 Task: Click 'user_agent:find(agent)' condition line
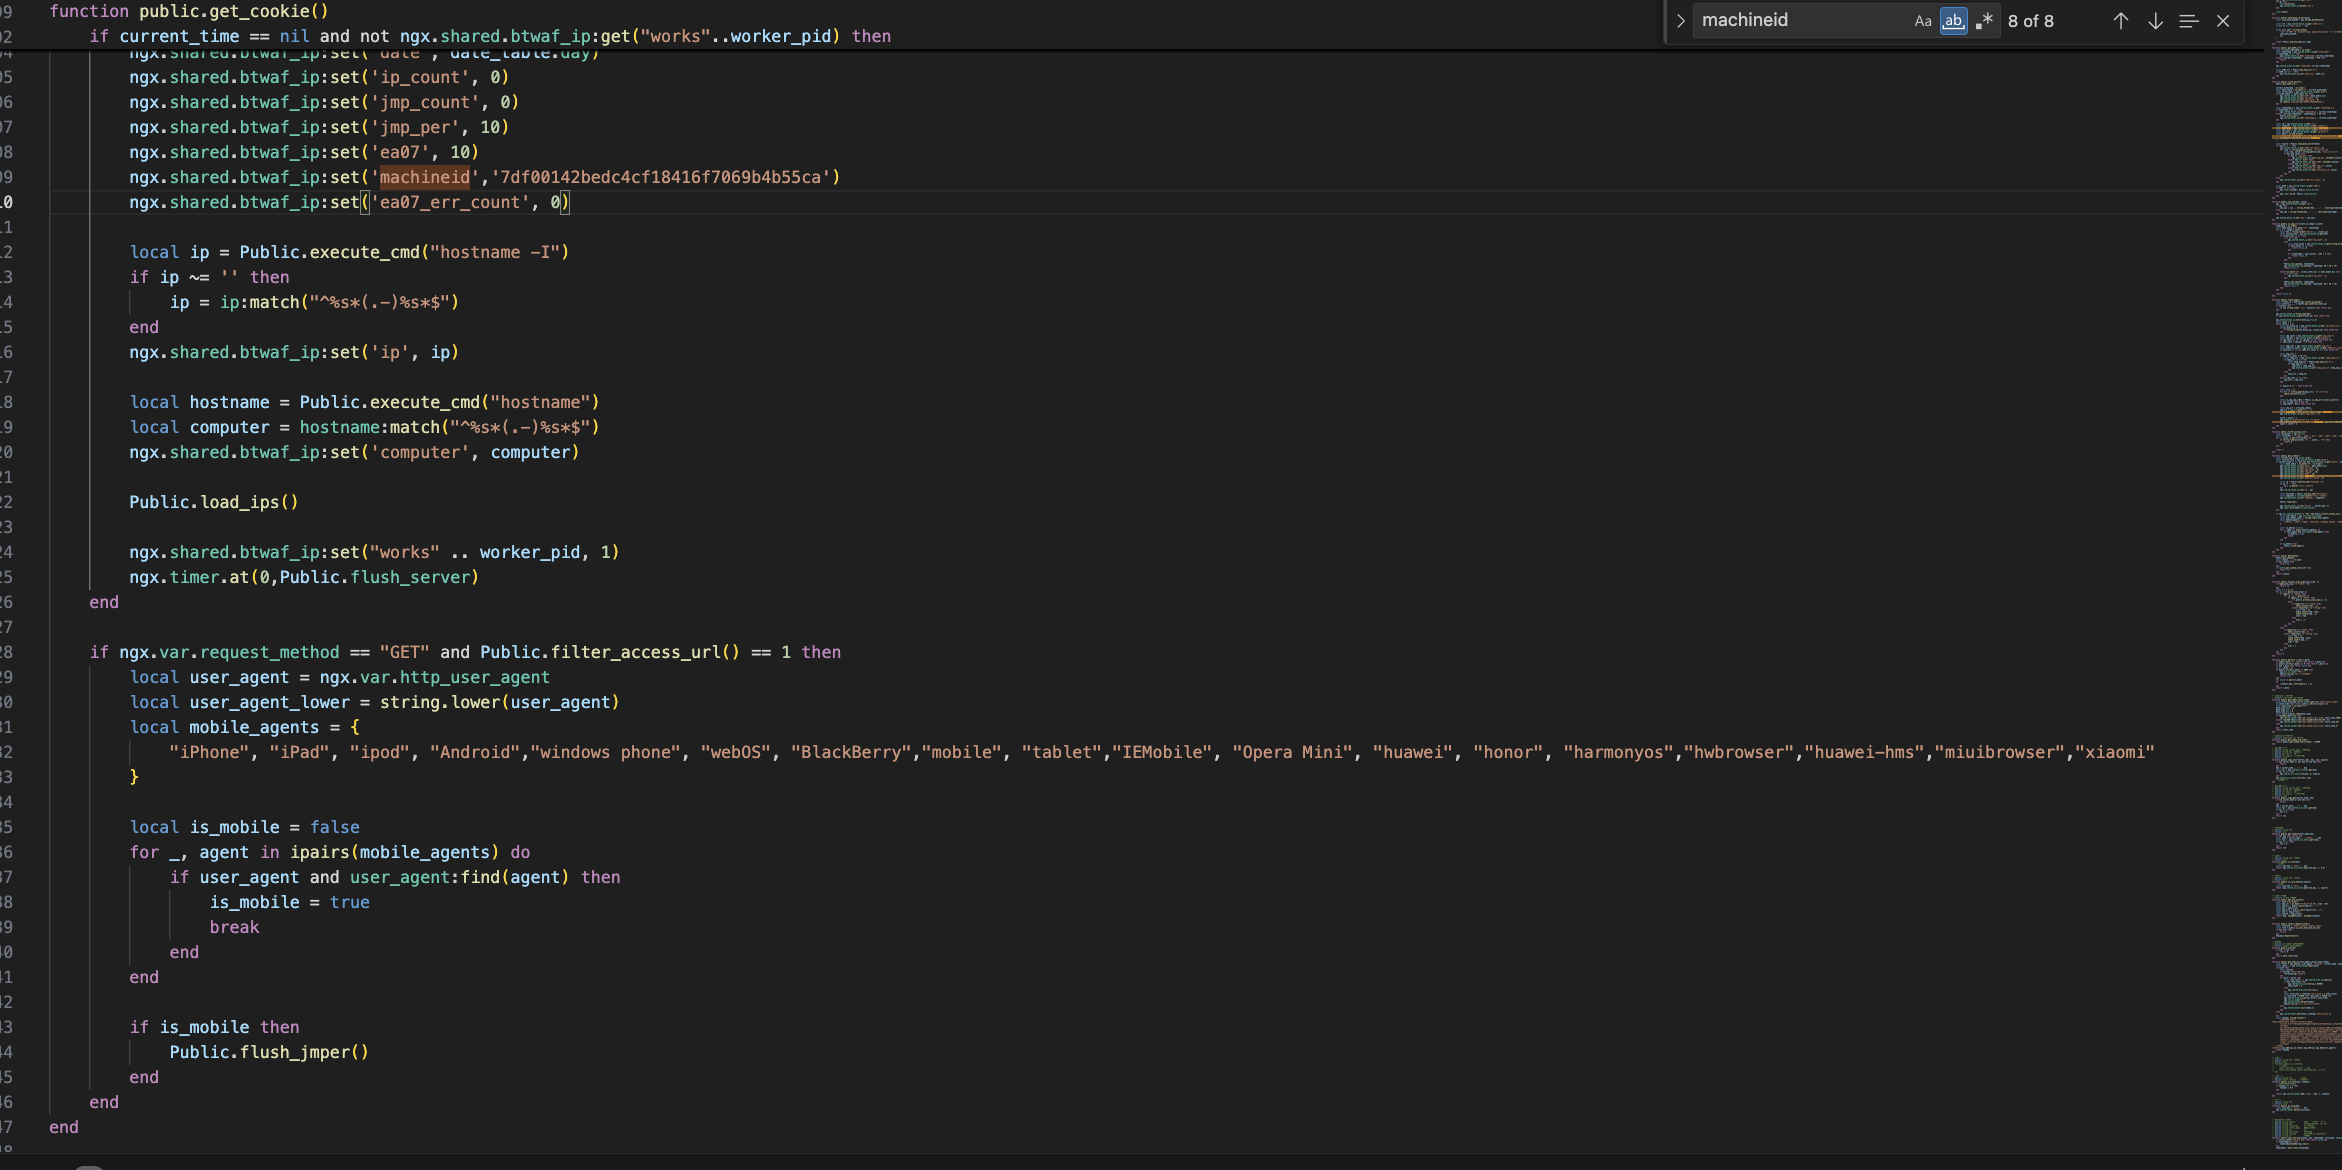(394, 877)
